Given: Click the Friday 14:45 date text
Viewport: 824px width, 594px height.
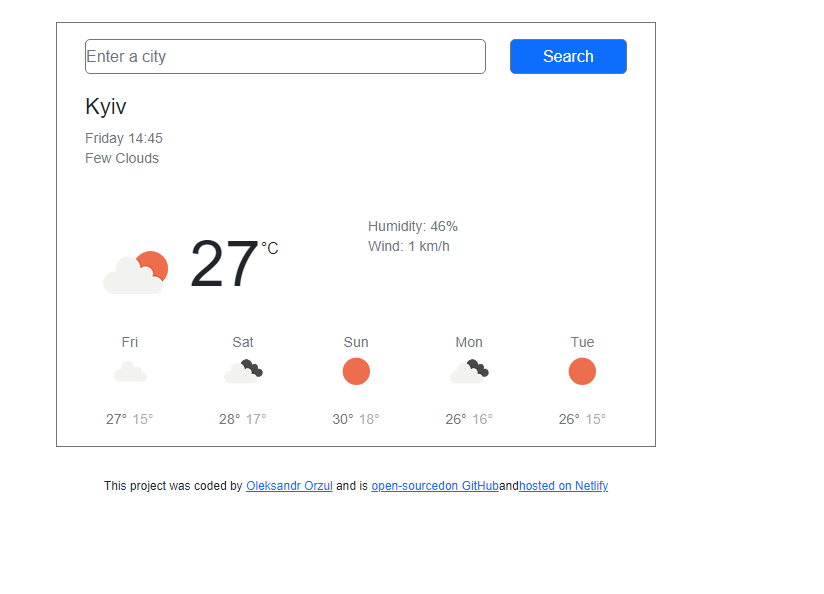Looking at the screenshot, I should click(x=124, y=138).
